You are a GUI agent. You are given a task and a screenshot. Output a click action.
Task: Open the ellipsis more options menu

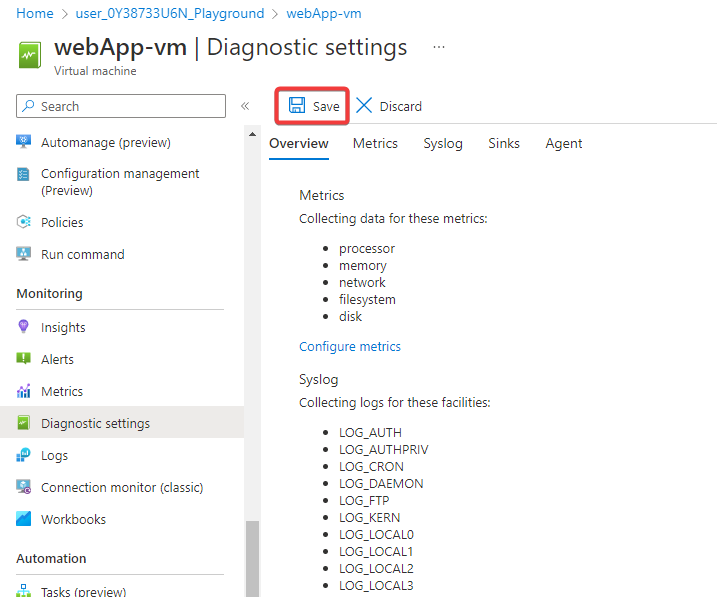pyautogui.click(x=438, y=47)
